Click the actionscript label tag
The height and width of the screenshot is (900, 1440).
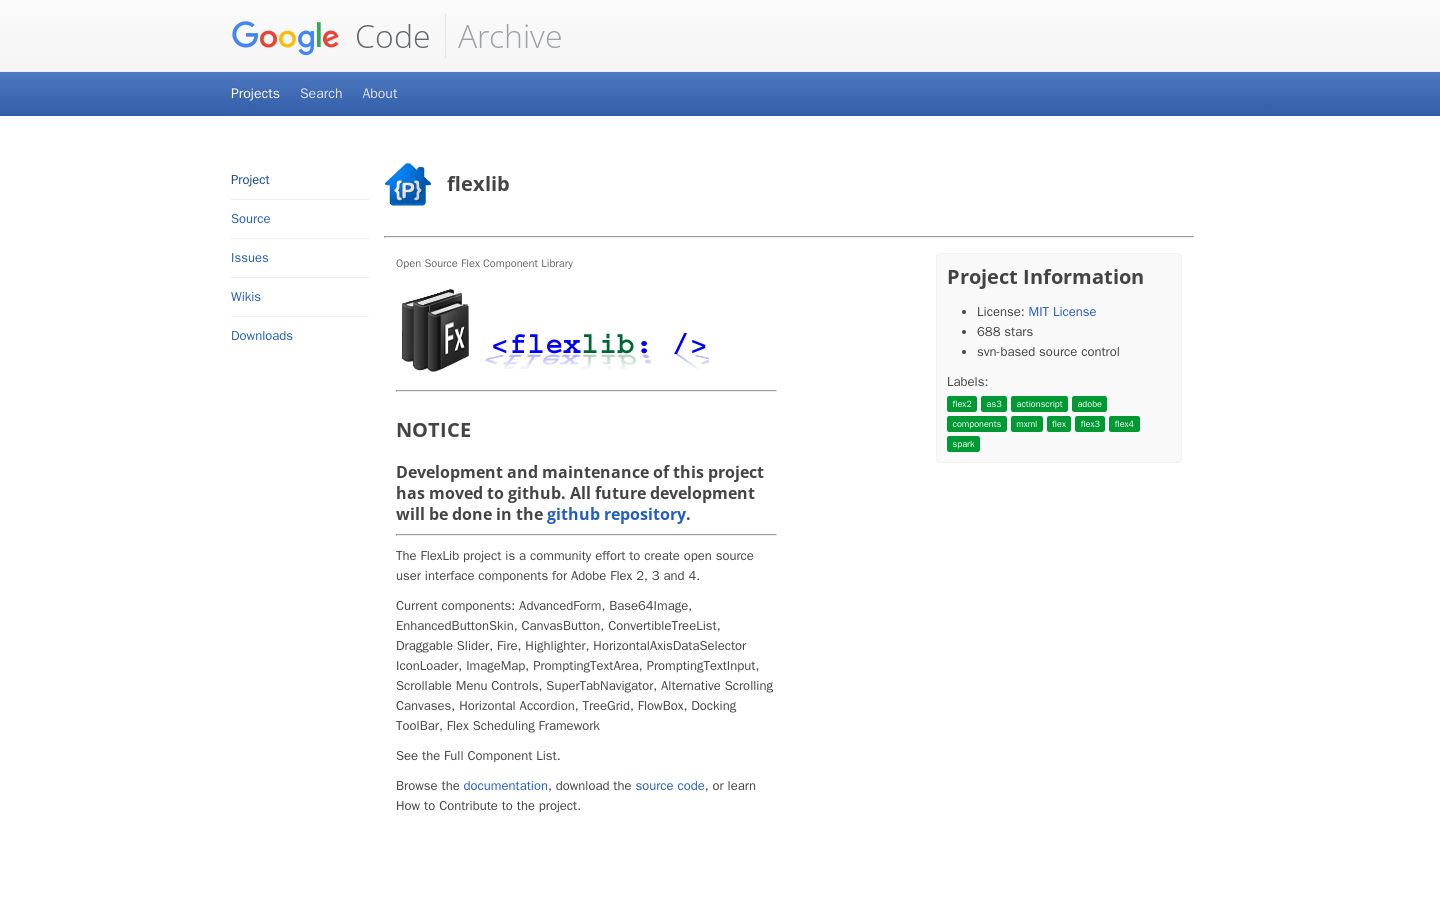pos(1039,404)
